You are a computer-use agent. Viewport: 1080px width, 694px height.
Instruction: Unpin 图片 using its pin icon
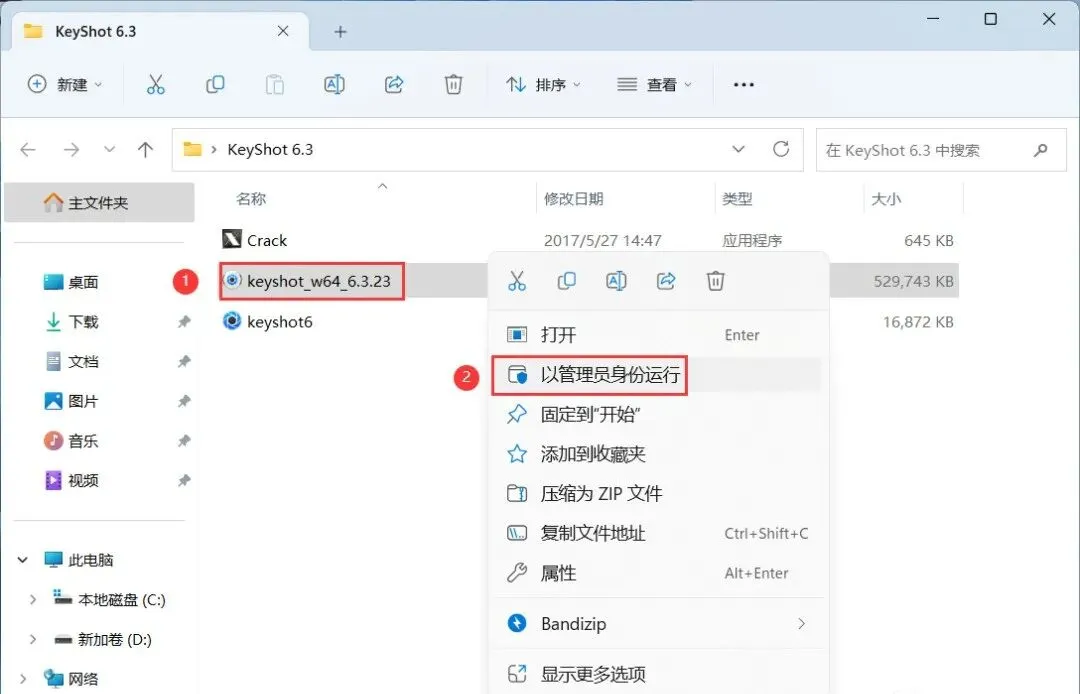click(183, 401)
